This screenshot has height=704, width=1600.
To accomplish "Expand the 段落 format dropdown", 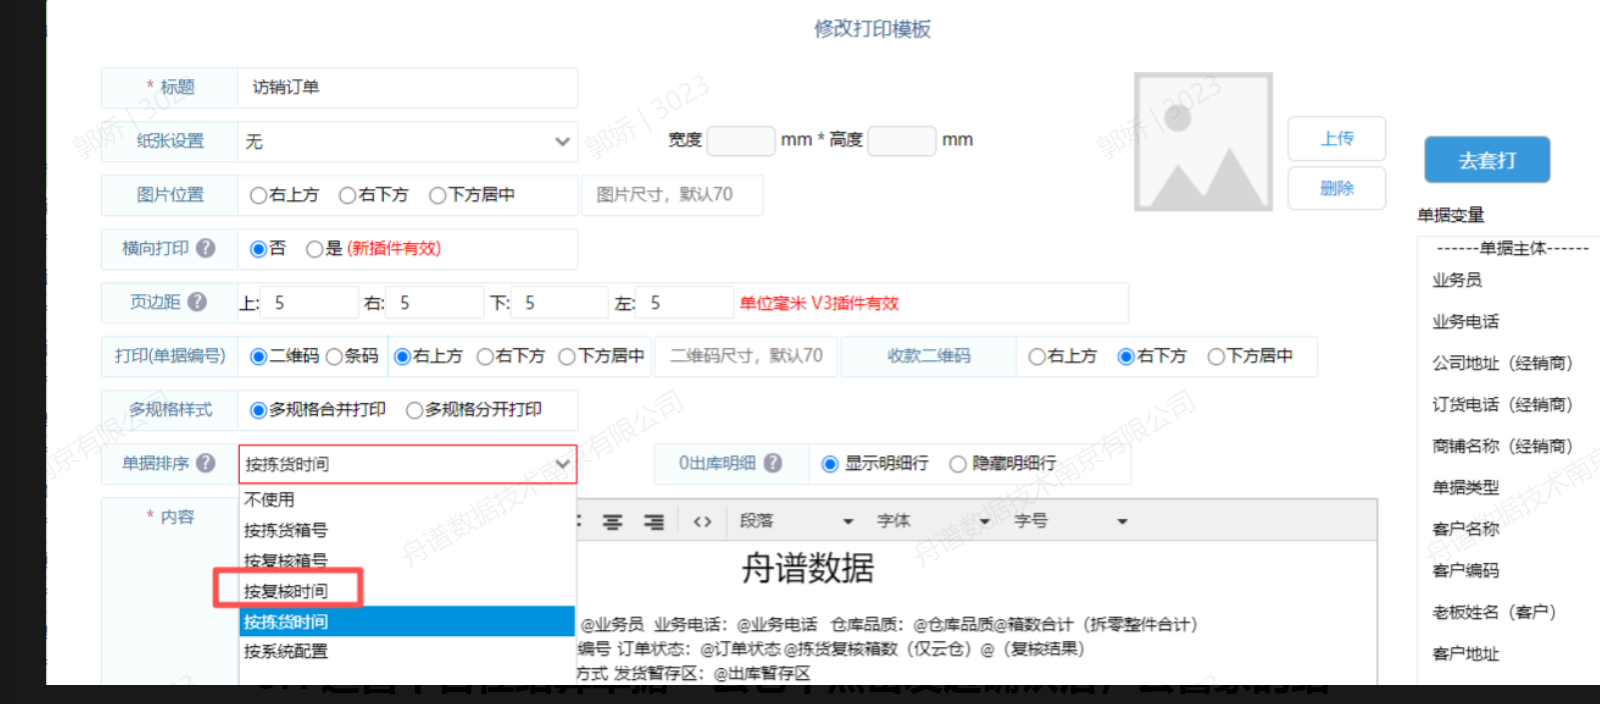I will click(796, 521).
